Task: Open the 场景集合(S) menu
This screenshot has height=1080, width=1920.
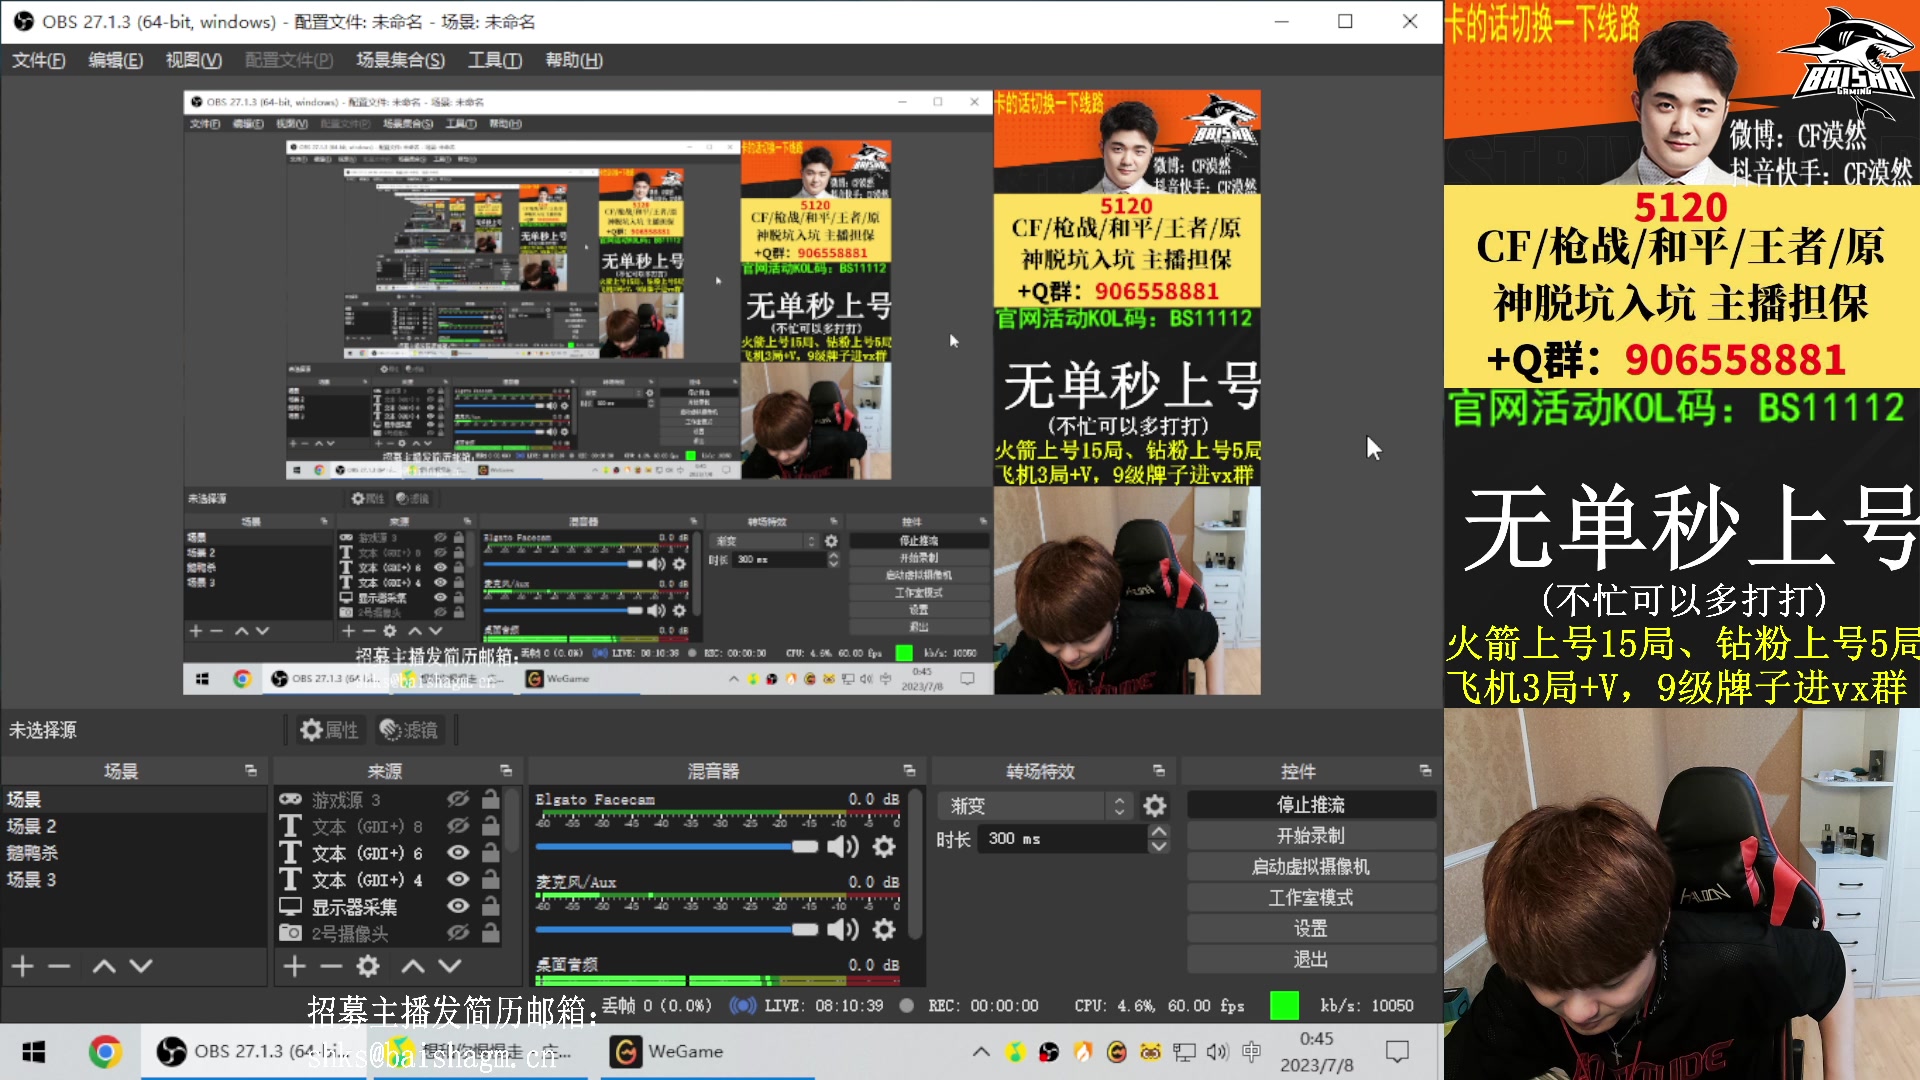Action: tap(400, 60)
